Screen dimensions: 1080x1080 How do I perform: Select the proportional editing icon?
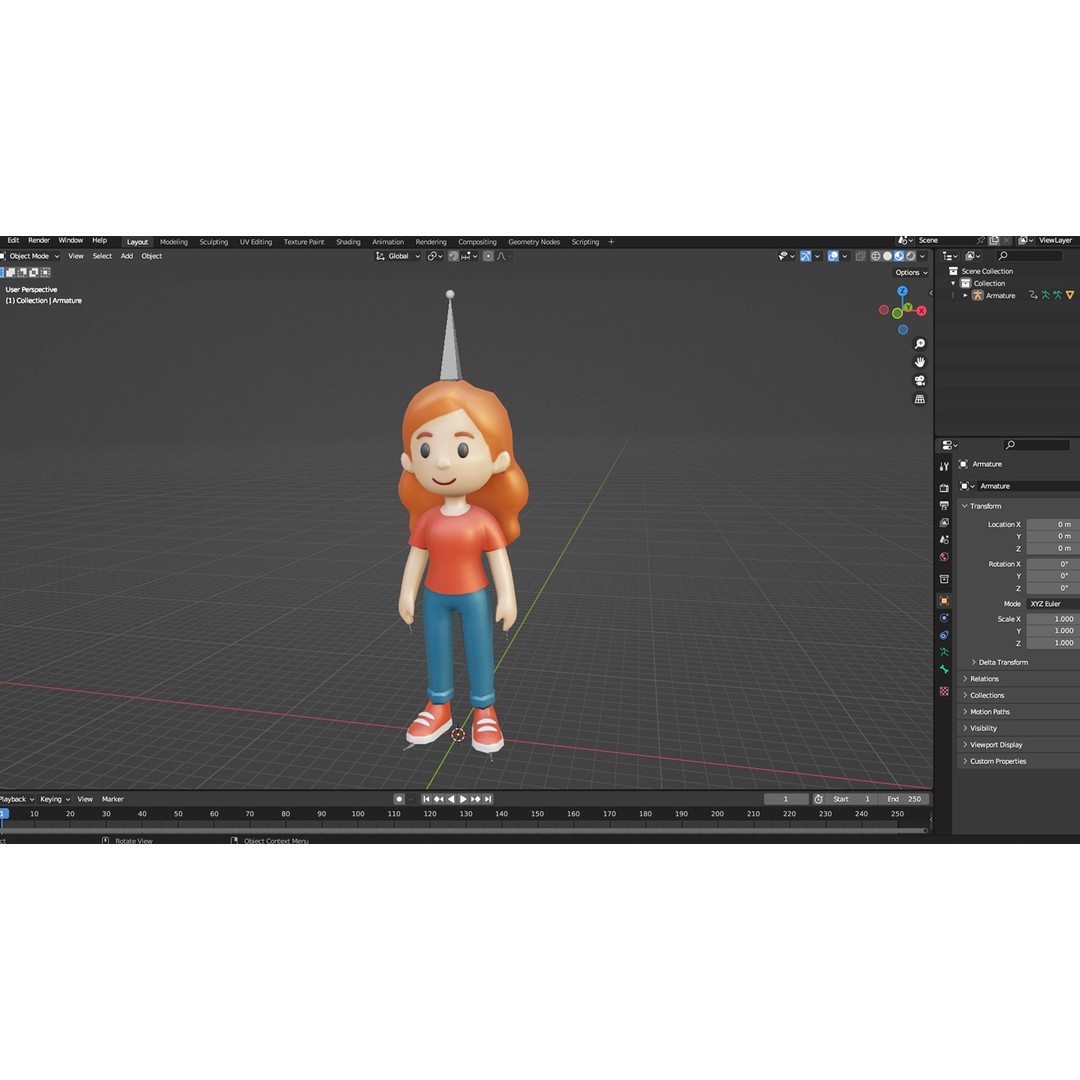tap(488, 256)
